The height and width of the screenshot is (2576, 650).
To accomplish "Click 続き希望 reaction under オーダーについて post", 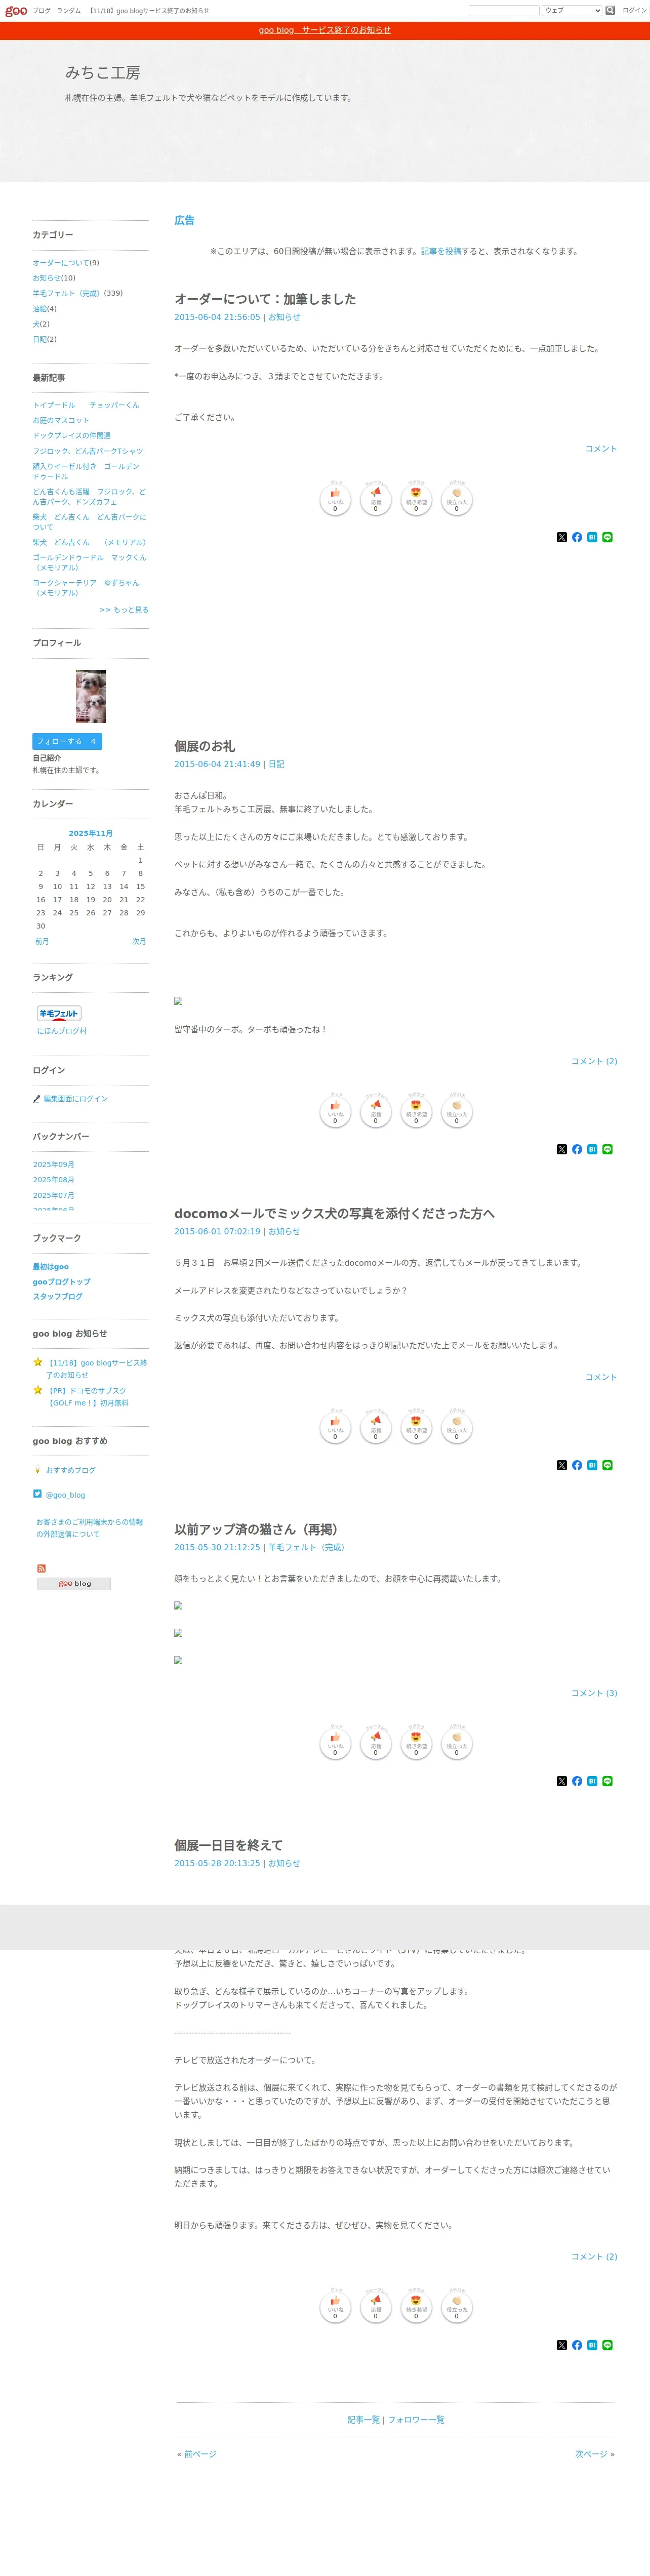I will [x=416, y=498].
